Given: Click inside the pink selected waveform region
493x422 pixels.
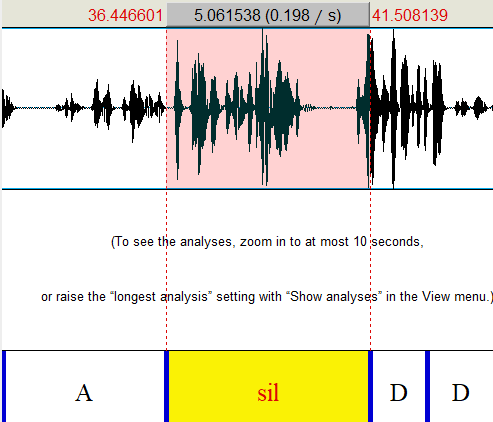Looking at the screenshot, I should (268, 109).
